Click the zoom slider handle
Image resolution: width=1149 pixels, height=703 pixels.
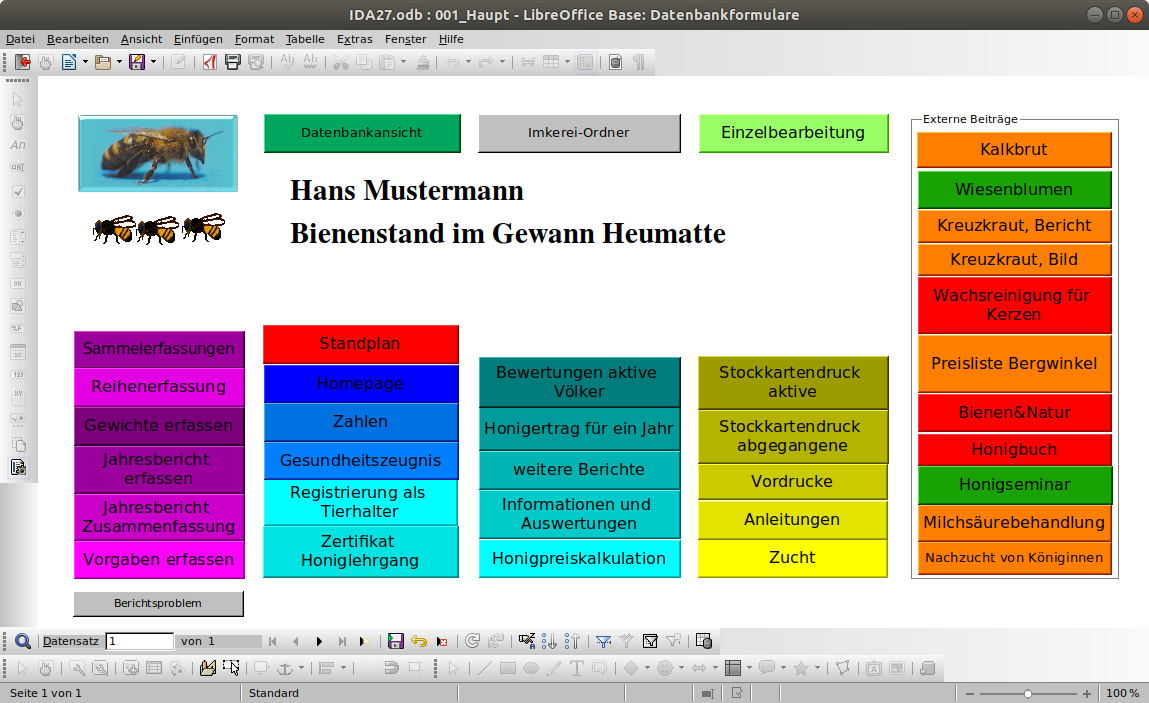click(1028, 693)
